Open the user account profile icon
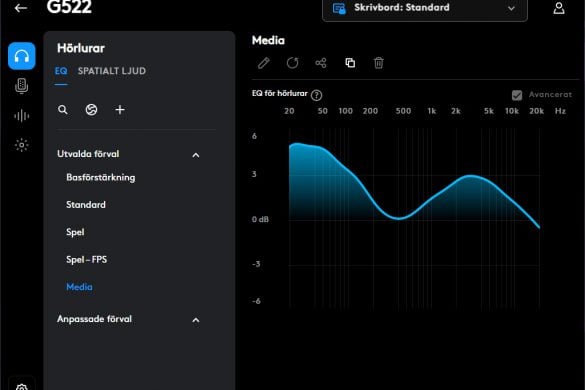 click(x=559, y=8)
